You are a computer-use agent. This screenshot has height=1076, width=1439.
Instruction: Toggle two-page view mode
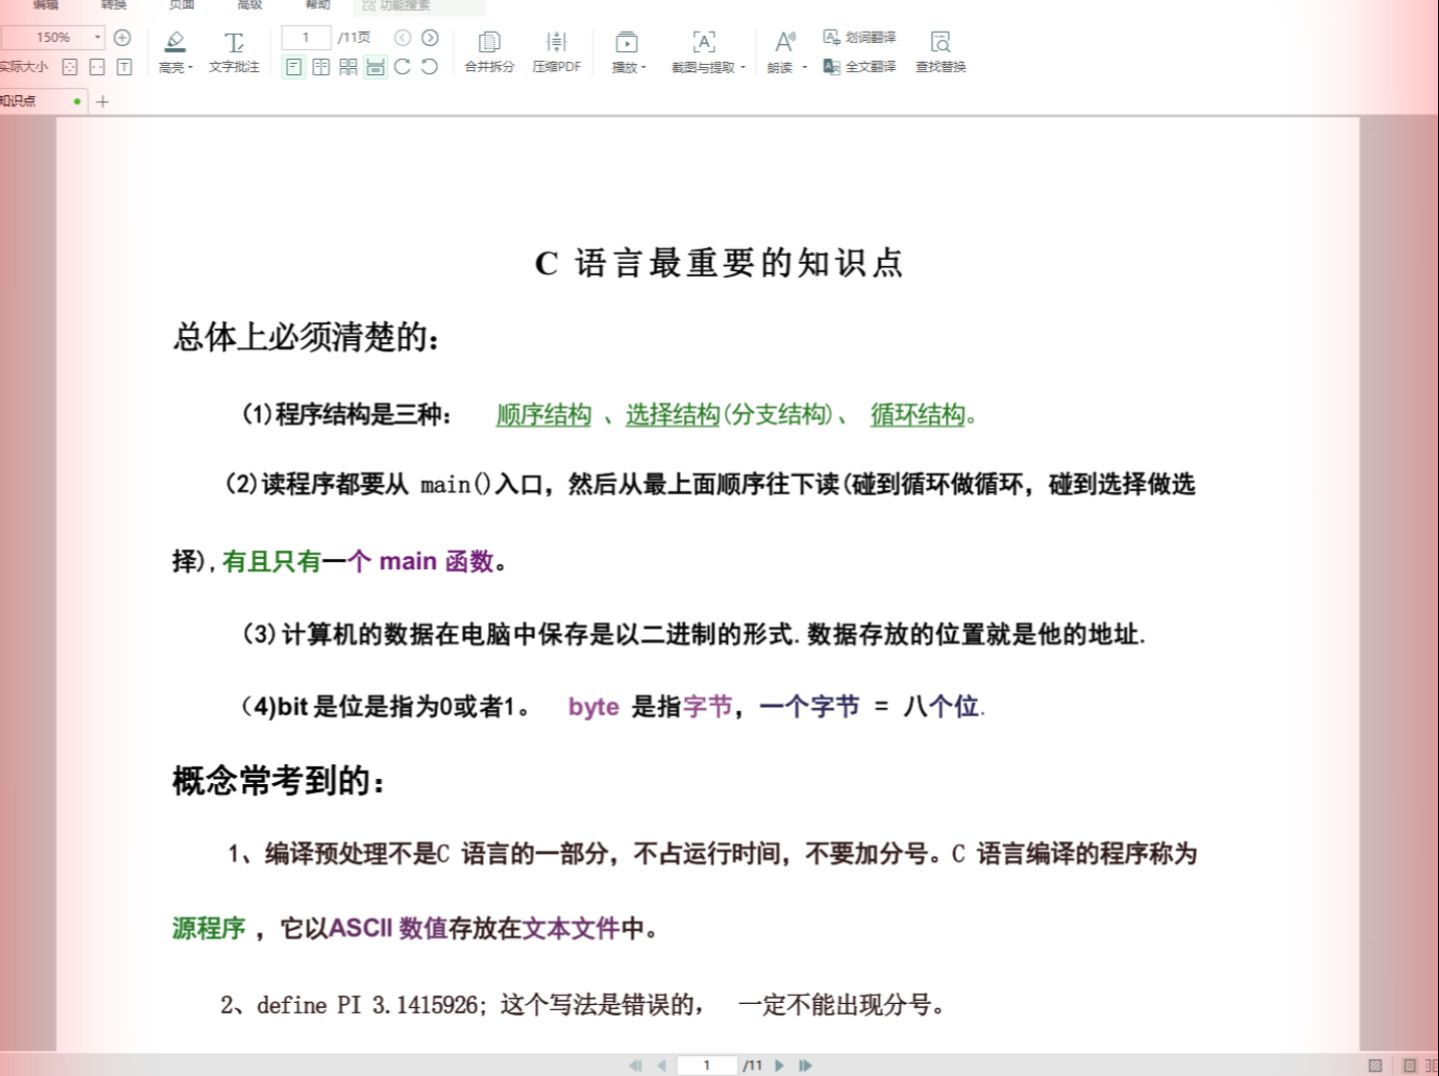tap(321, 67)
